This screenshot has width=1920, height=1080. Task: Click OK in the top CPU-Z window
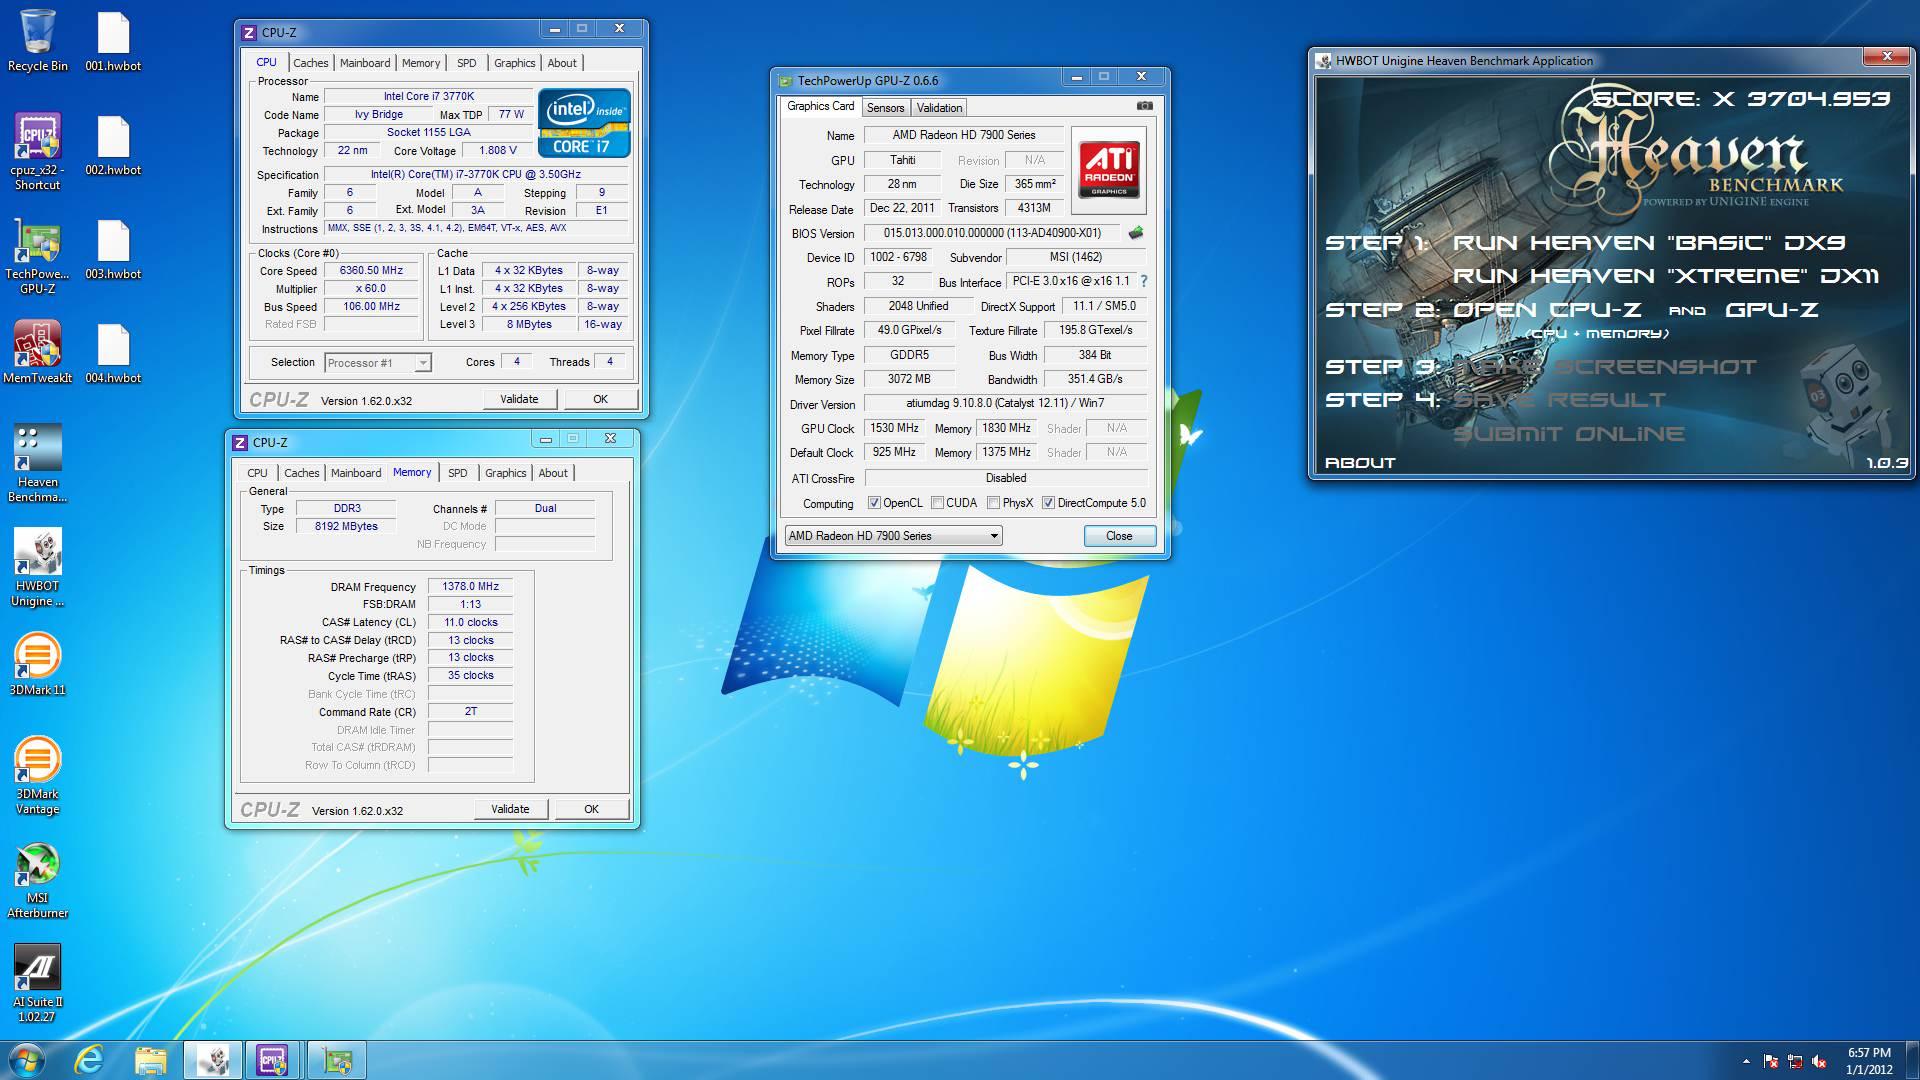pyautogui.click(x=600, y=399)
